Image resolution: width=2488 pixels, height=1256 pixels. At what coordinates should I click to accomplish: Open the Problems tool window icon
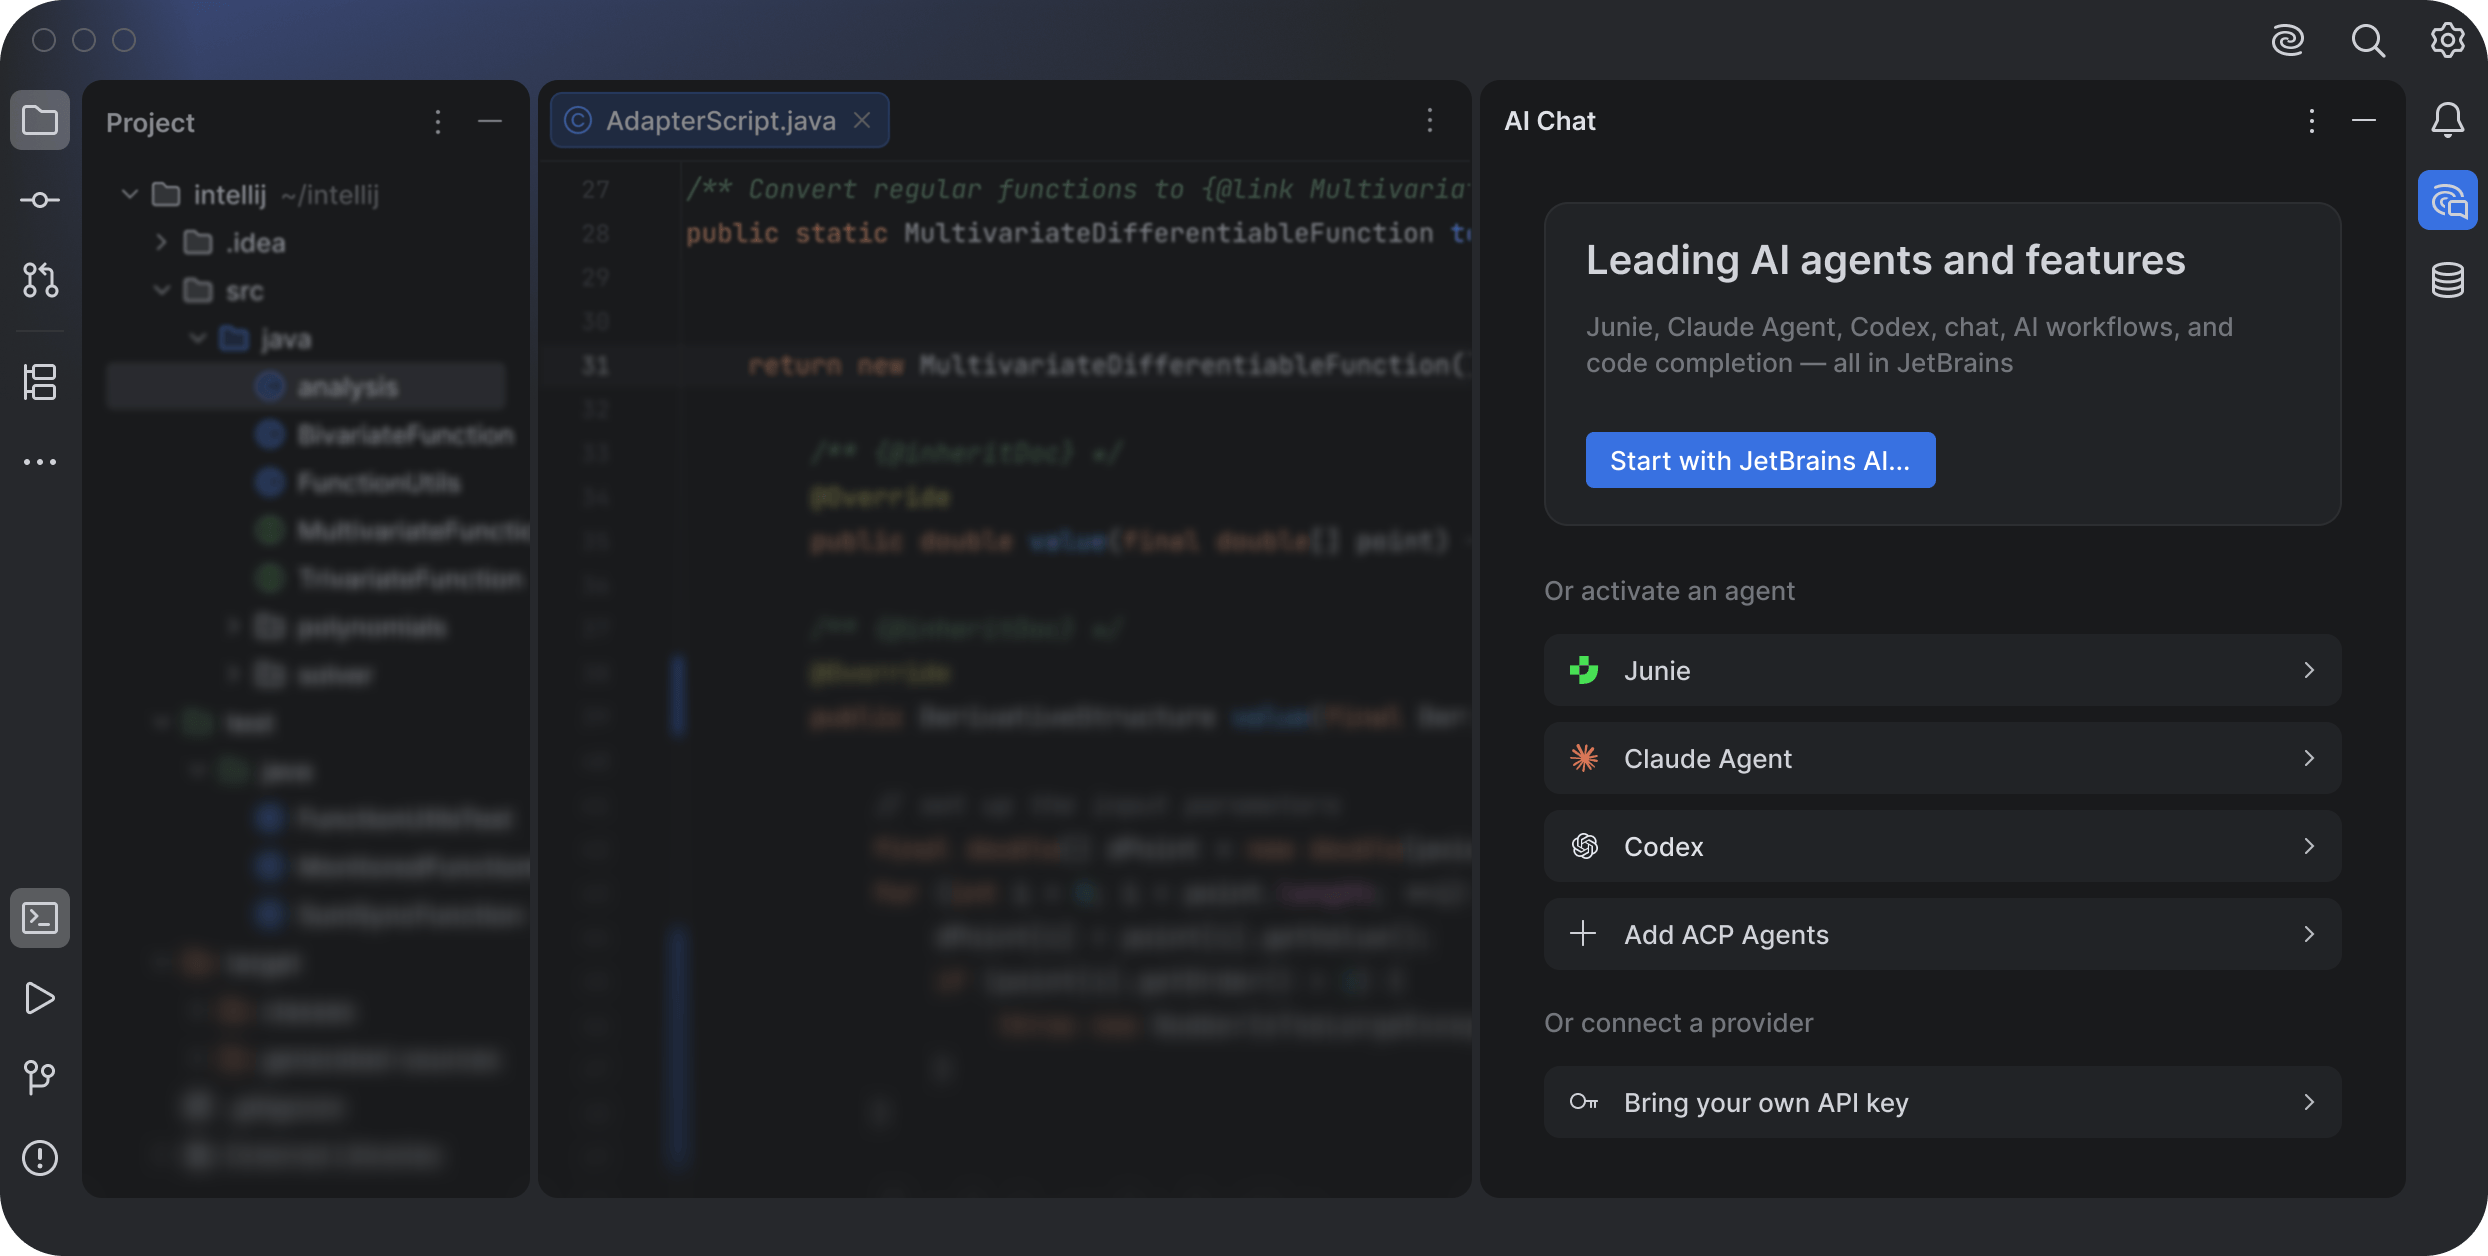[40, 1158]
